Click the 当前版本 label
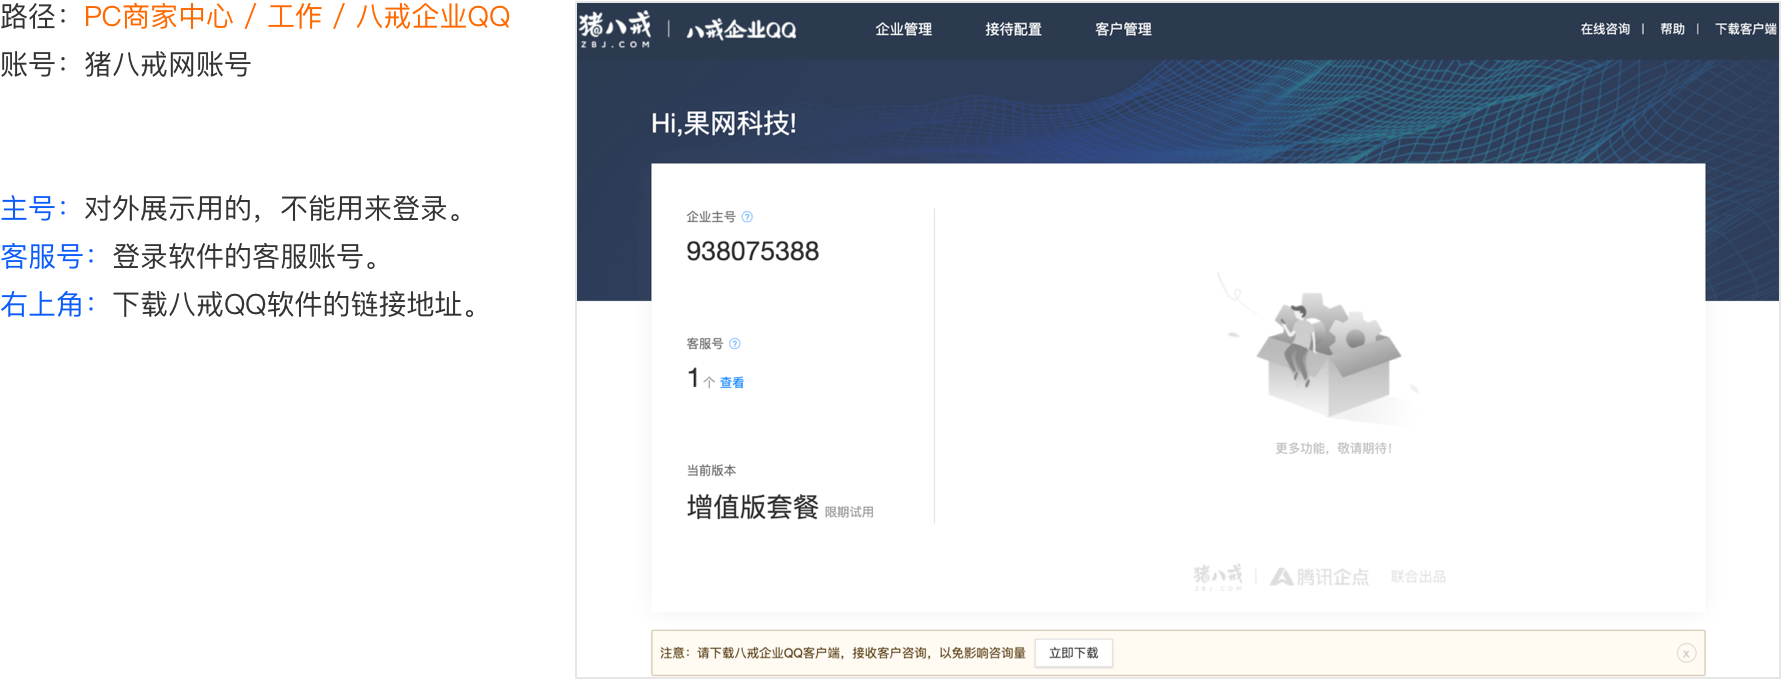The height and width of the screenshot is (680, 1782). [x=711, y=470]
